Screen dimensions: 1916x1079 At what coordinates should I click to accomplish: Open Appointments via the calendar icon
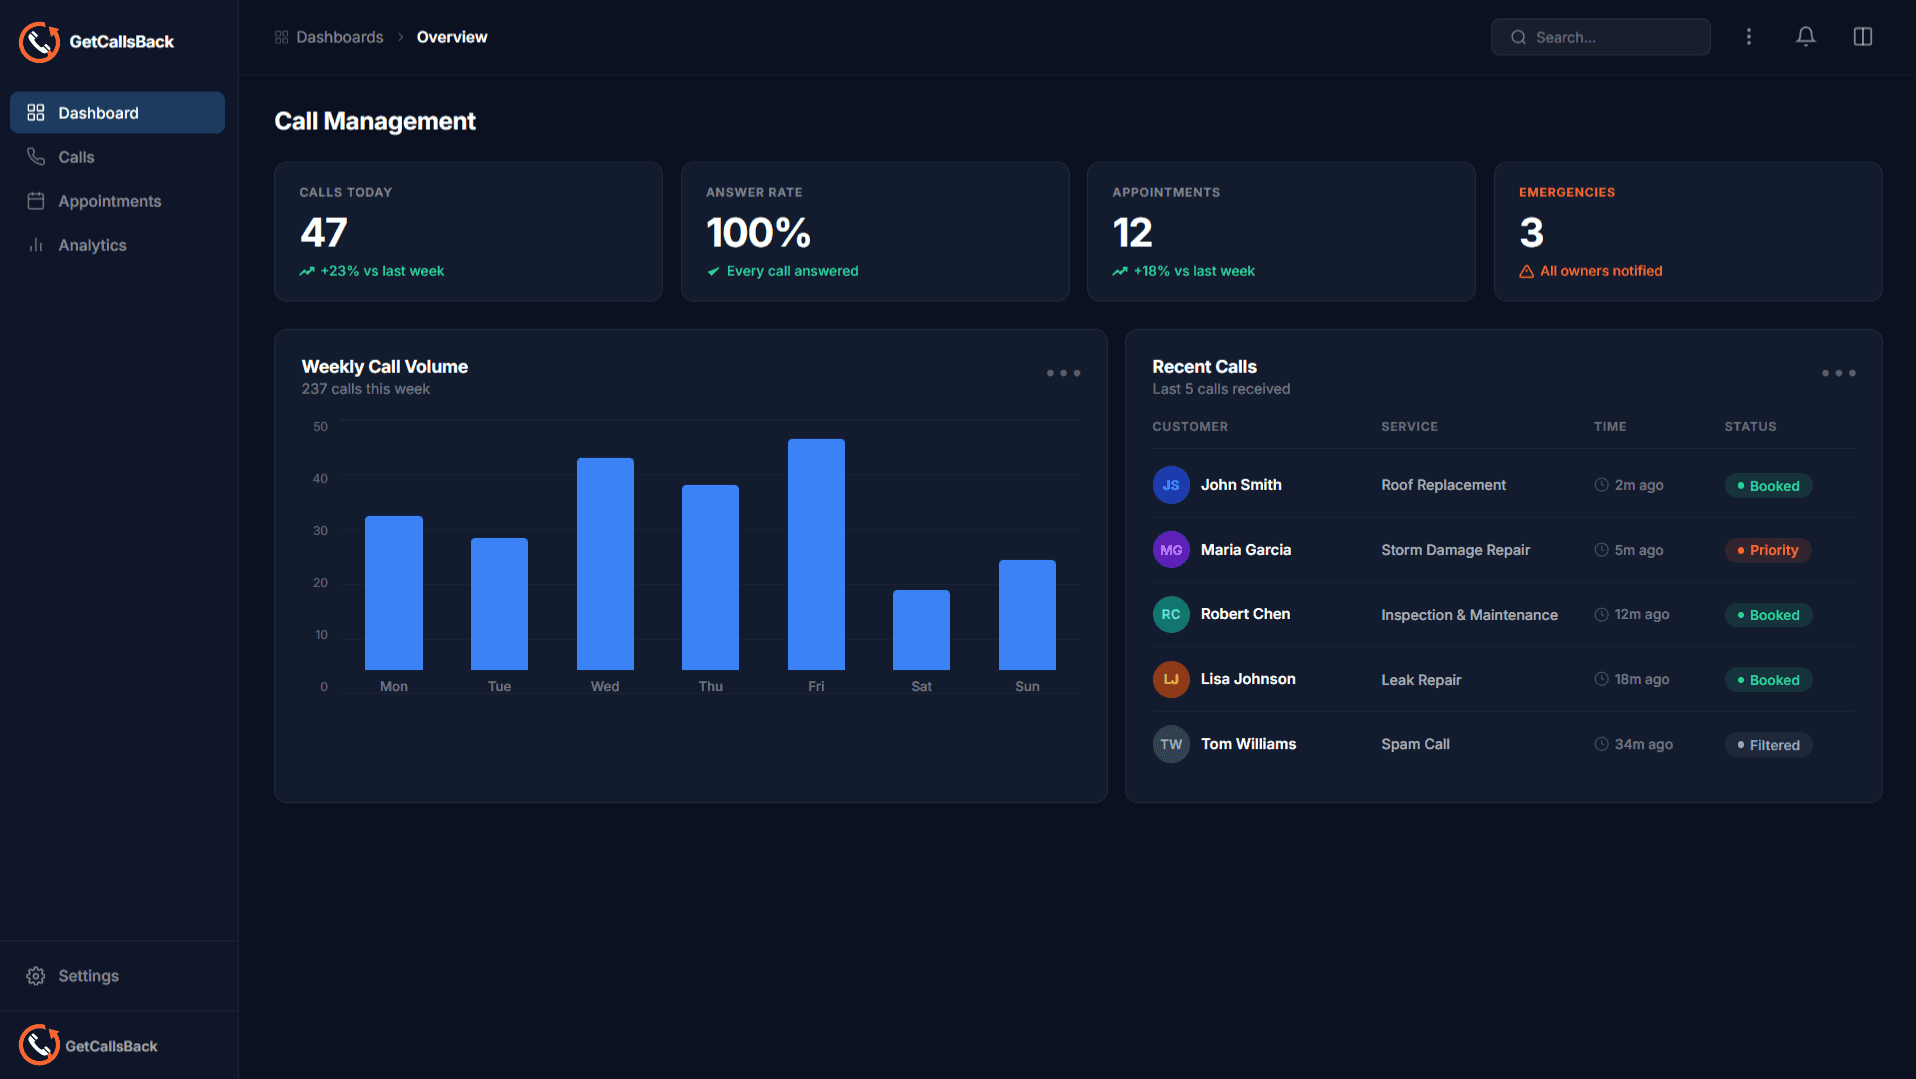(x=36, y=200)
